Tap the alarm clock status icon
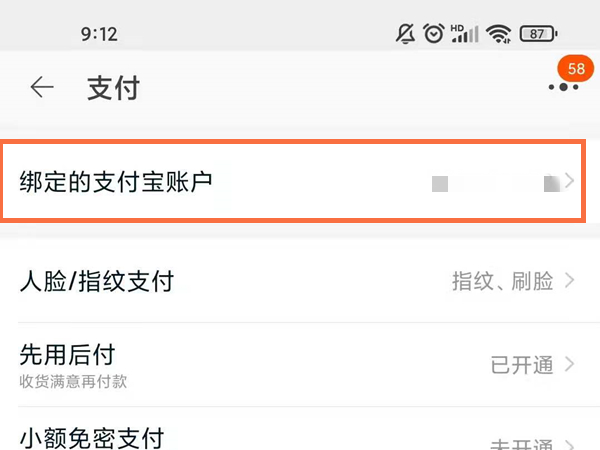This screenshot has height=450, width=600. [x=434, y=34]
